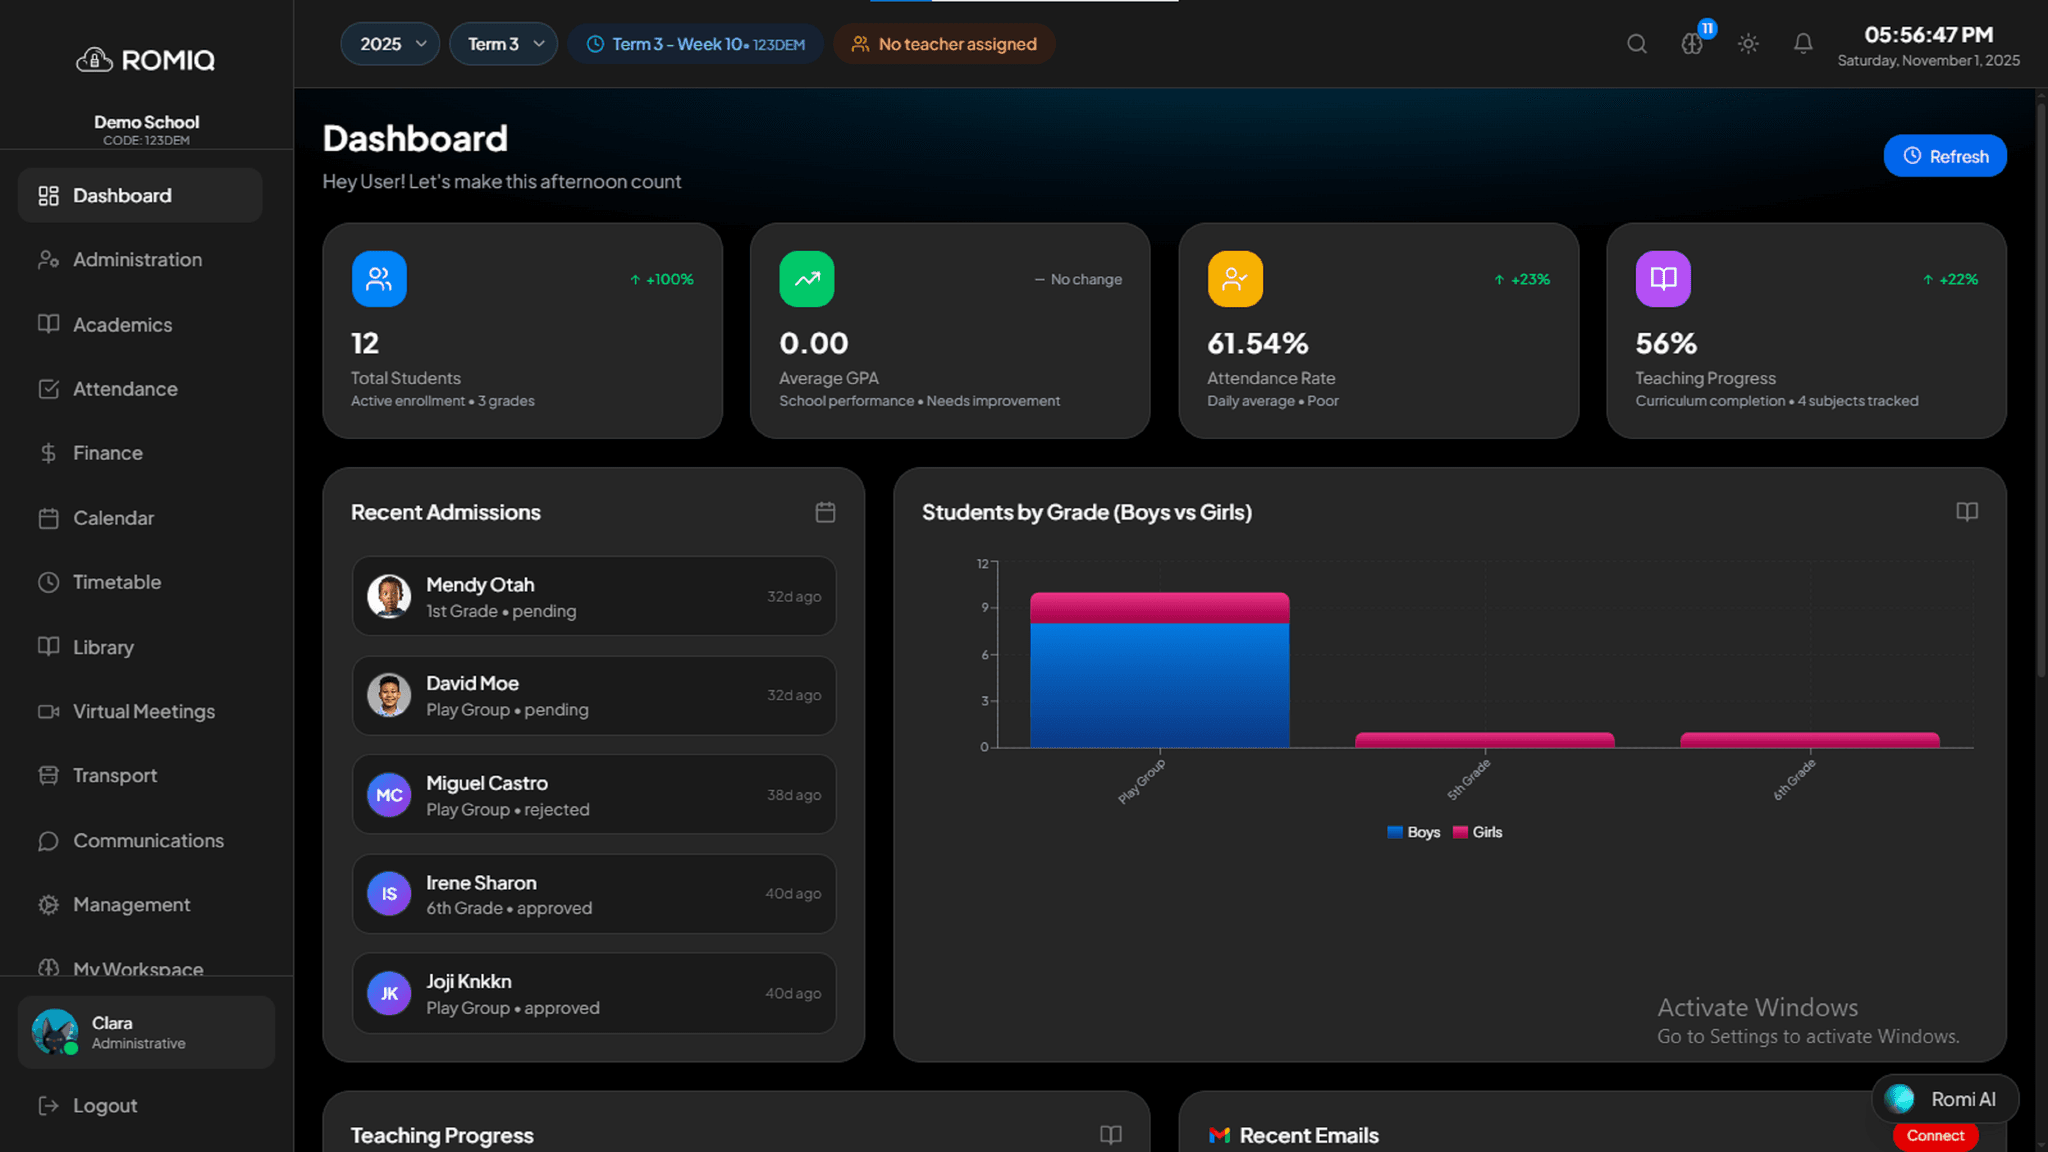Open the report icon on Students by Grade chart
The height and width of the screenshot is (1152, 2048).
coord(1966,512)
